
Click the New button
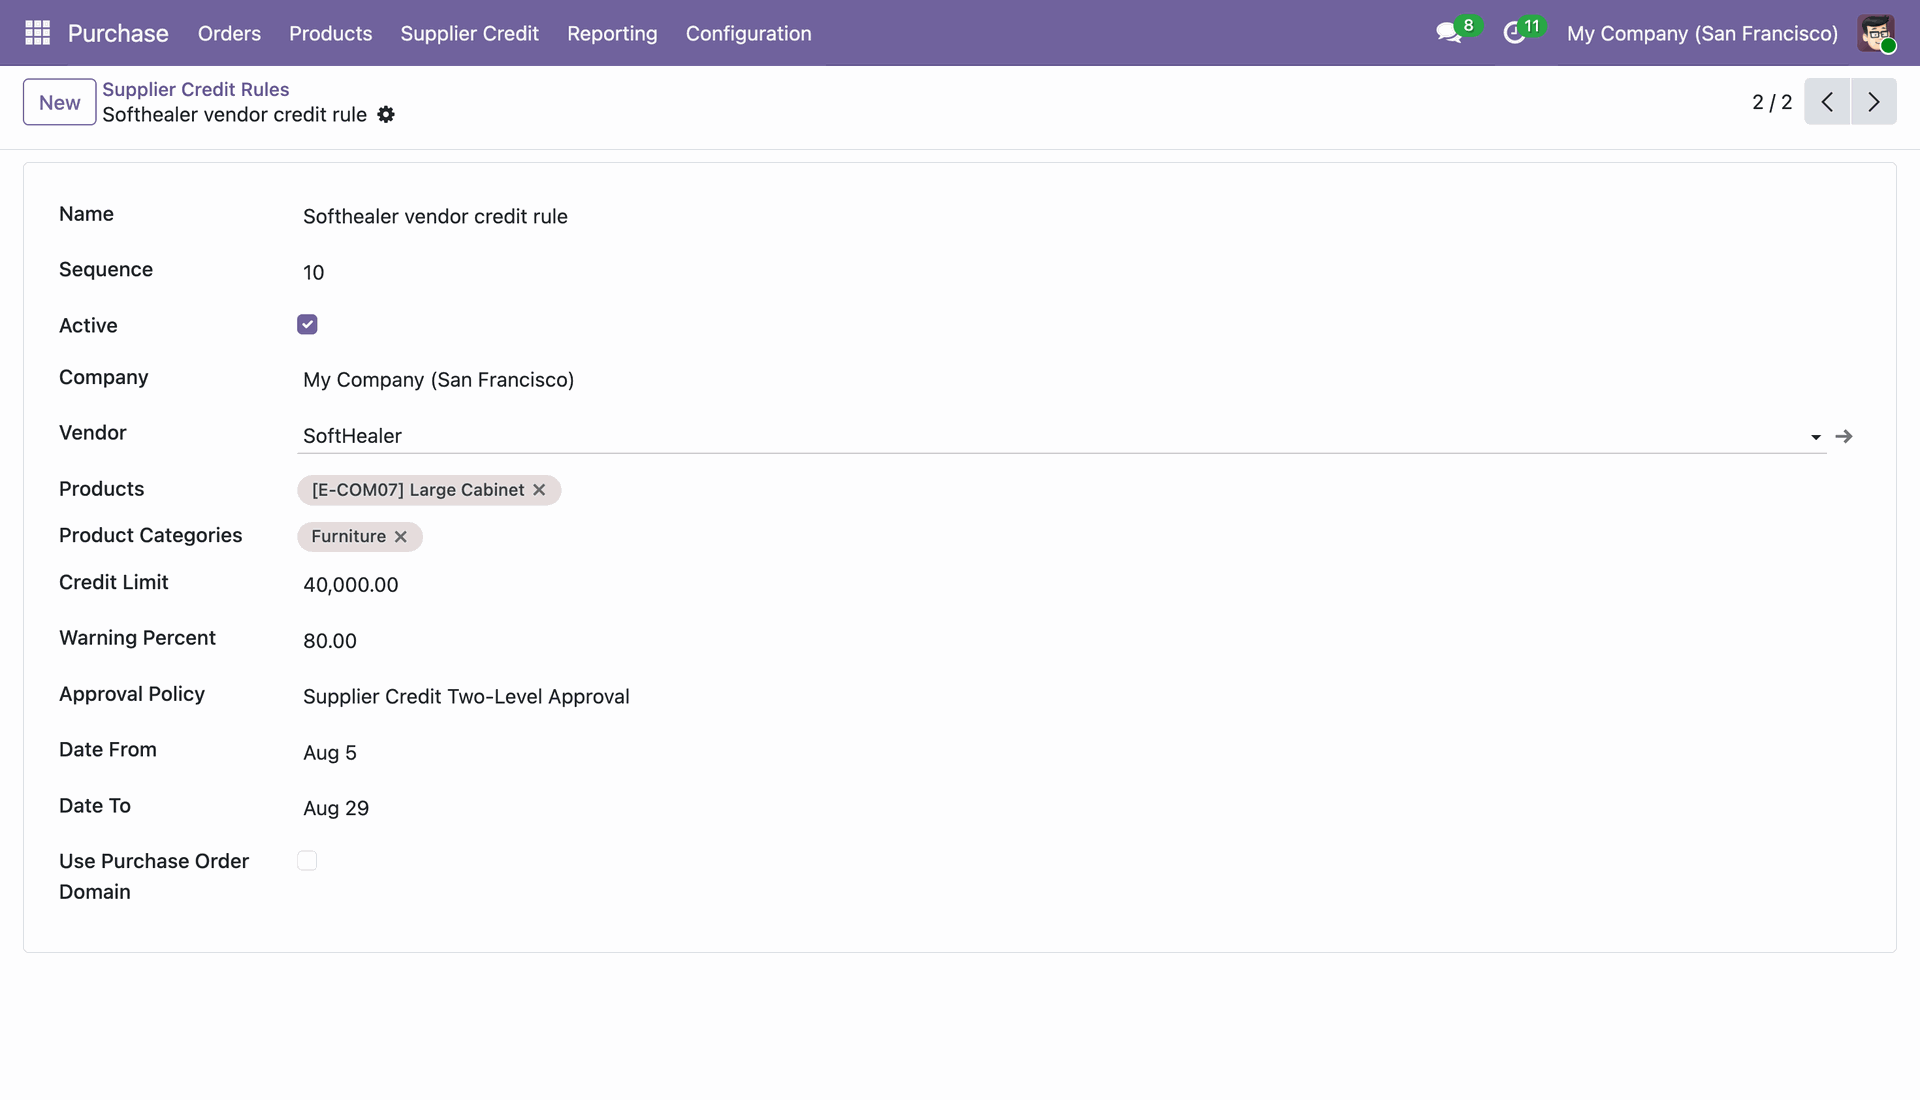click(60, 102)
